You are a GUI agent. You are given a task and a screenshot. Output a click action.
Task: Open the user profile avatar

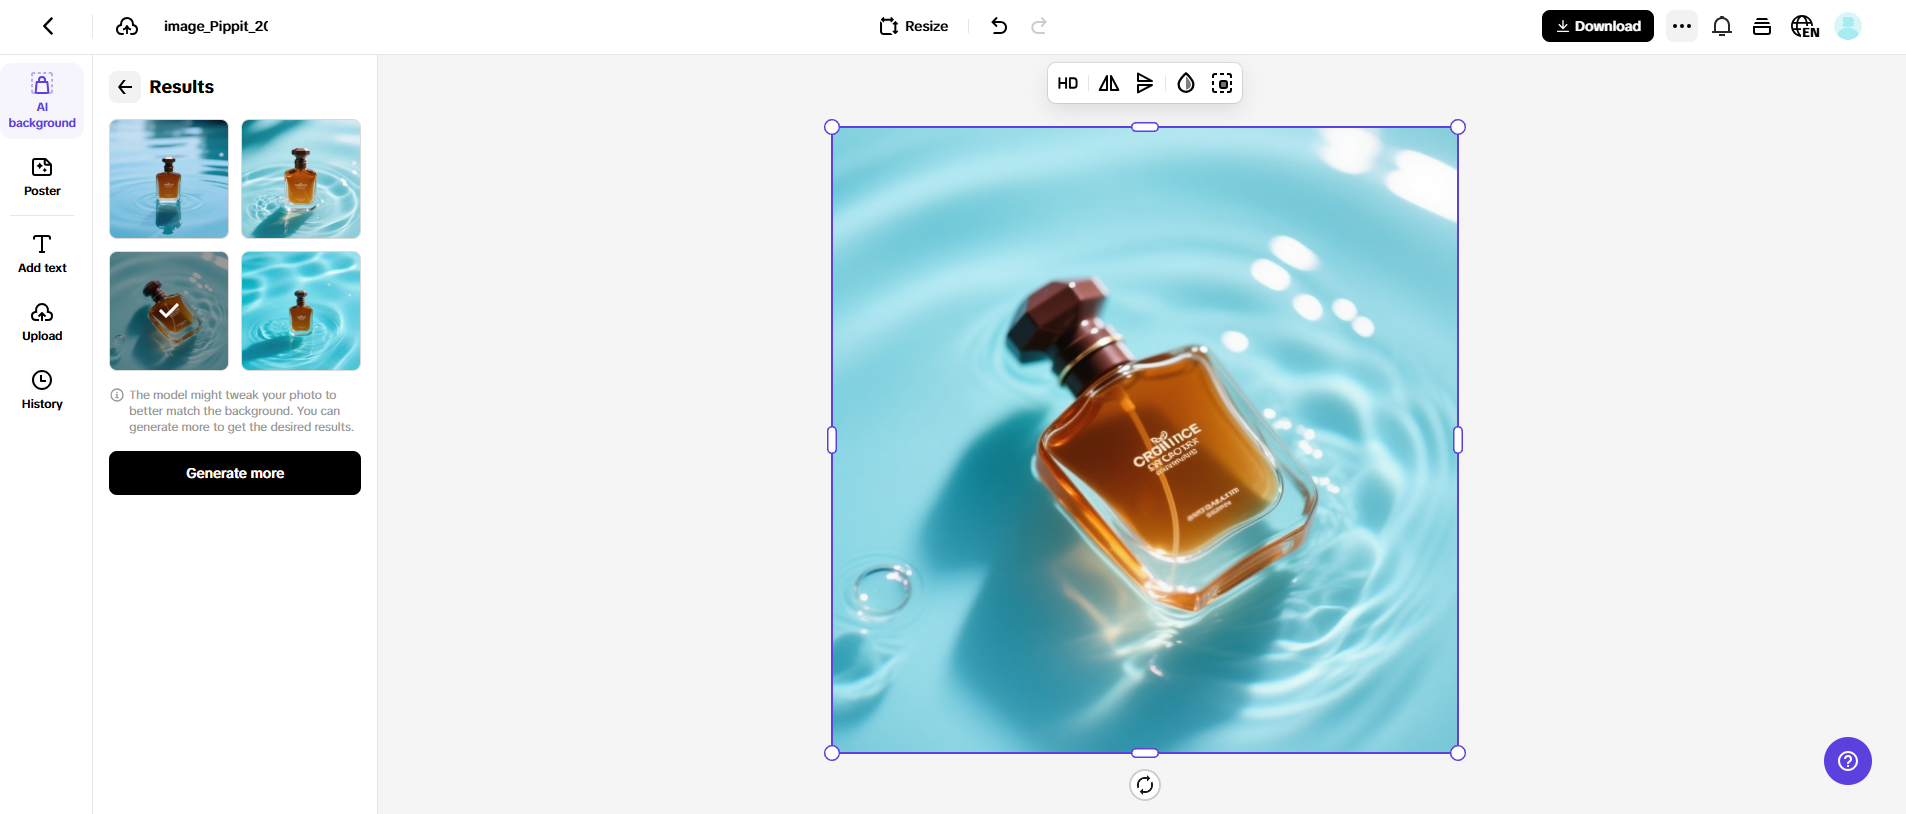click(1848, 26)
